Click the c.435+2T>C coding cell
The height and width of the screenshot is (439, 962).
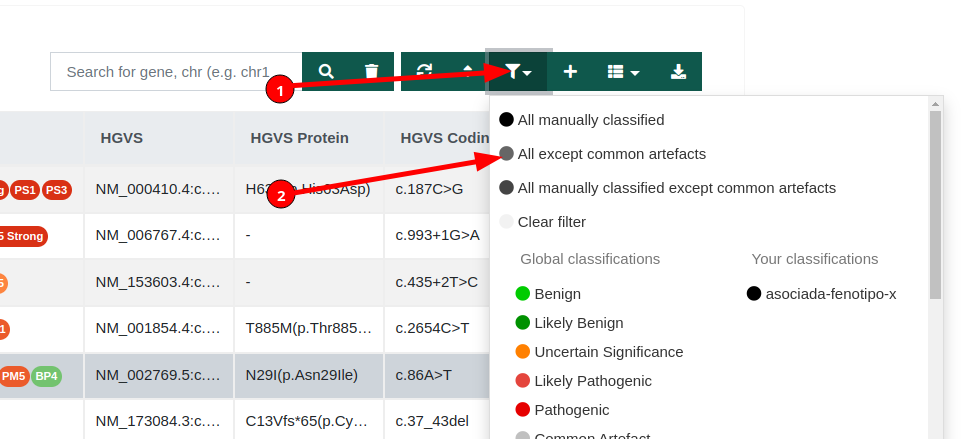tap(436, 282)
